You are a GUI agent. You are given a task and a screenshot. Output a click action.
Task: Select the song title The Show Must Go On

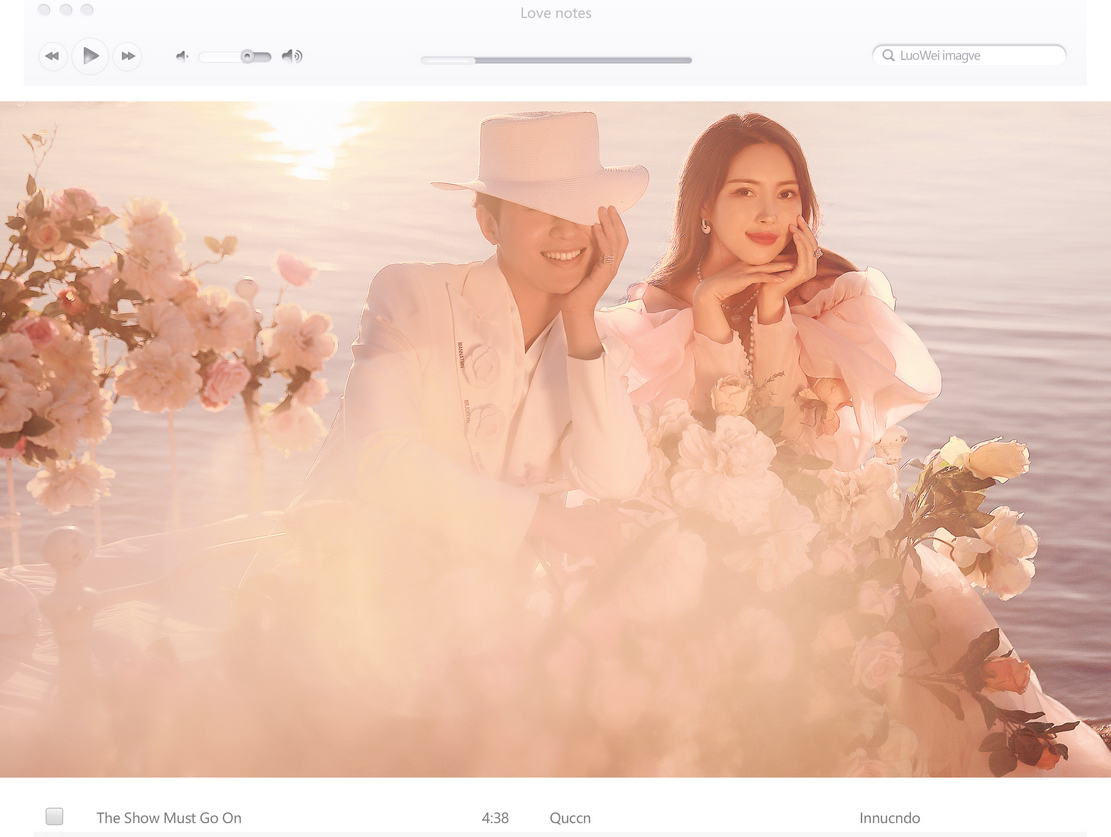[169, 818]
